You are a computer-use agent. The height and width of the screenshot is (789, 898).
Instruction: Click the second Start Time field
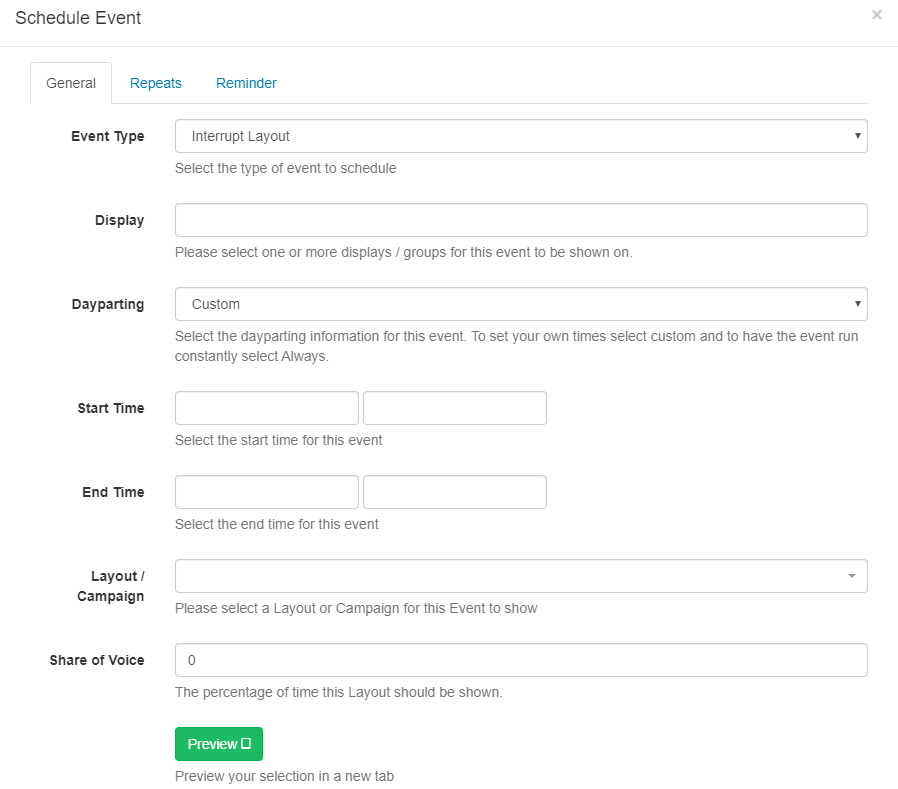pos(455,408)
